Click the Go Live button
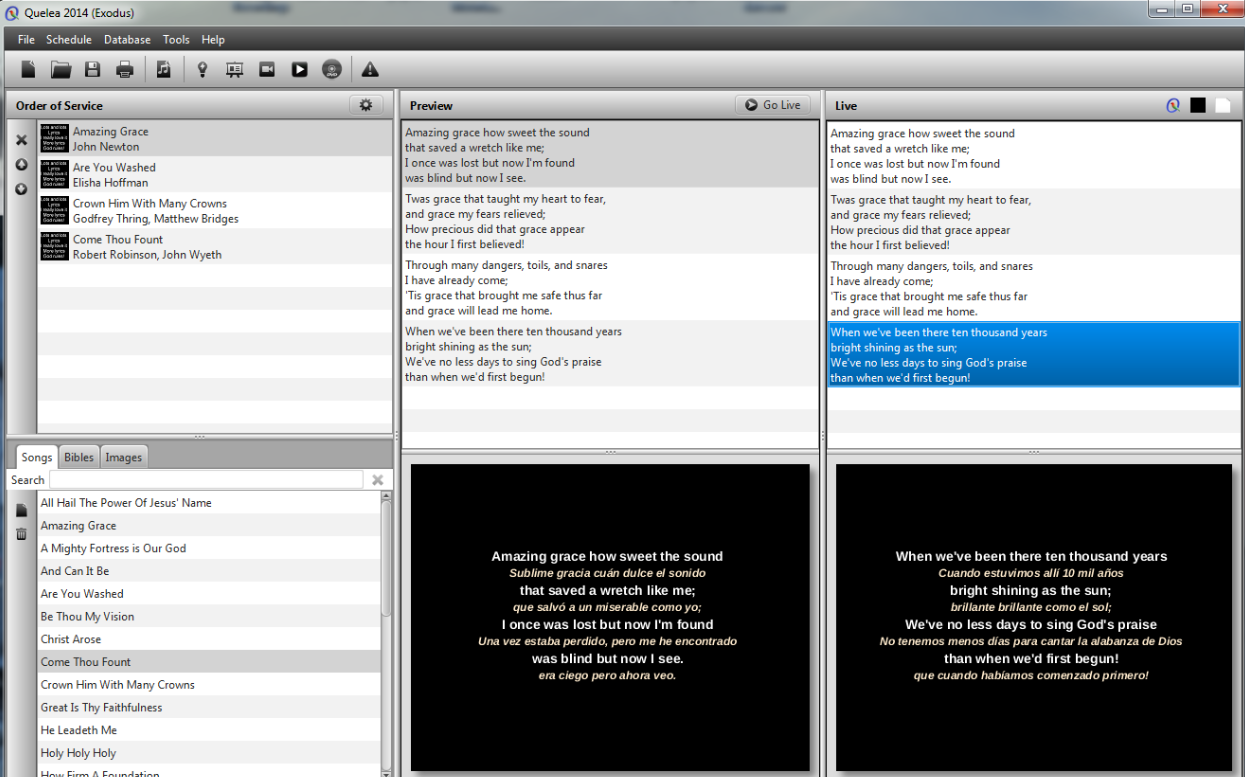 coord(774,105)
